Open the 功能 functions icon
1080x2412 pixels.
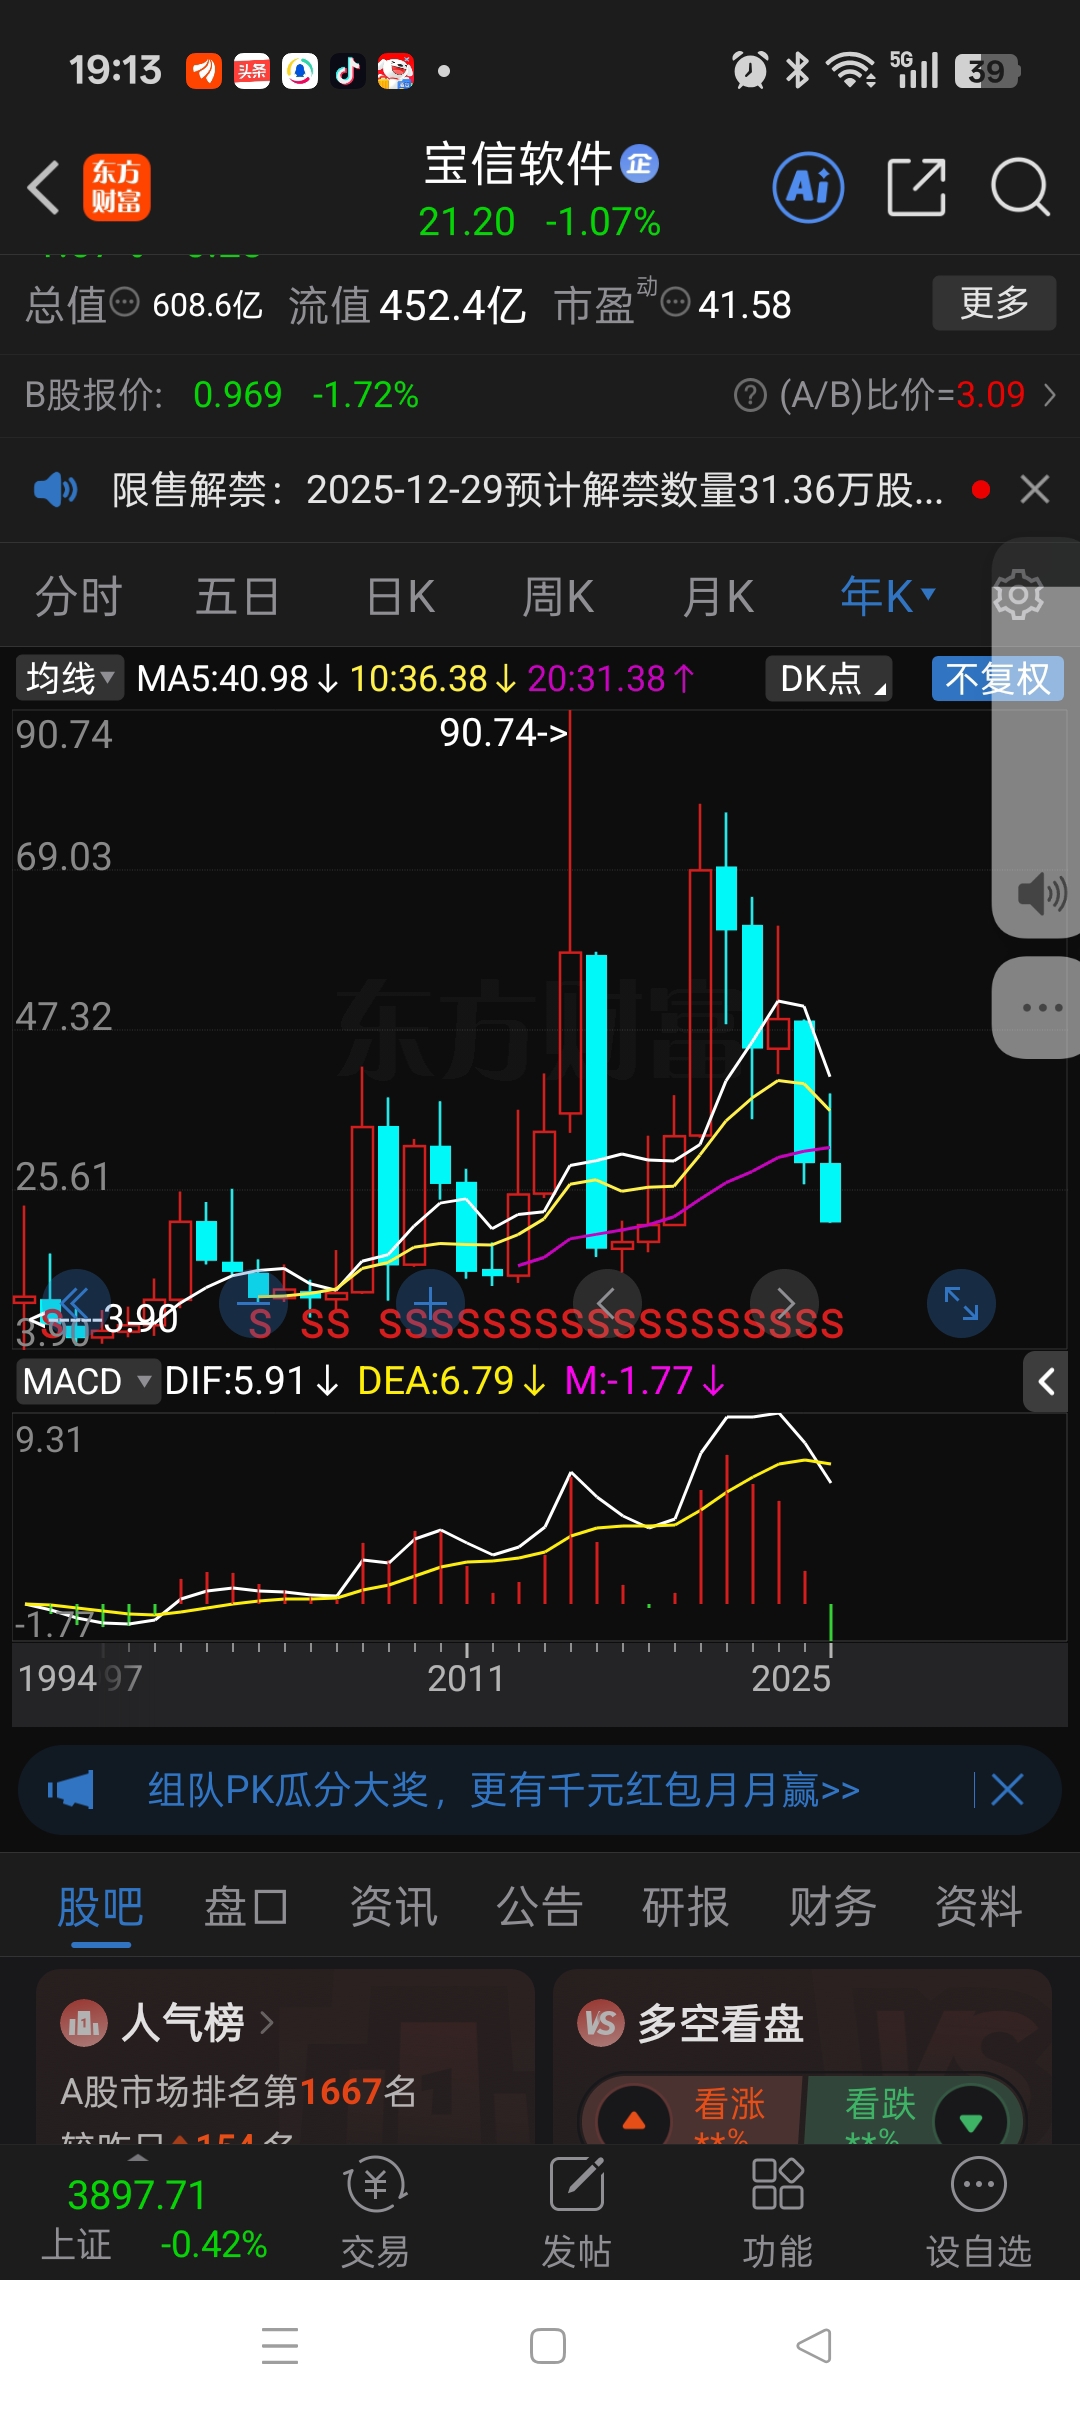point(778,2214)
